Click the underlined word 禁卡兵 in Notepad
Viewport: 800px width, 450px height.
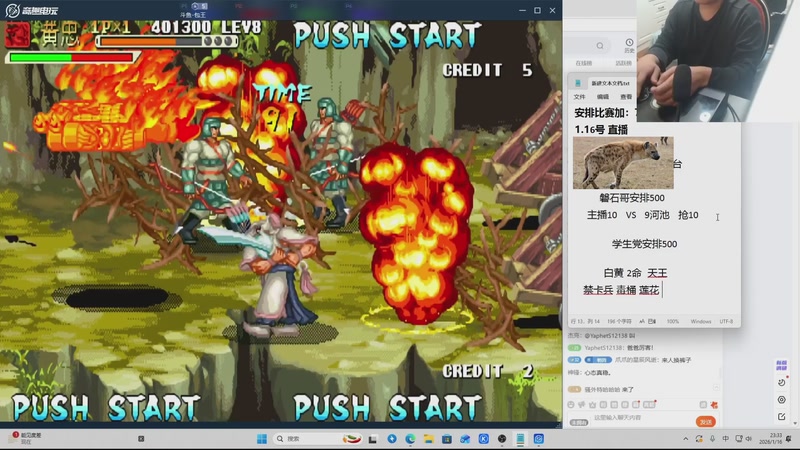(x=598, y=290)
